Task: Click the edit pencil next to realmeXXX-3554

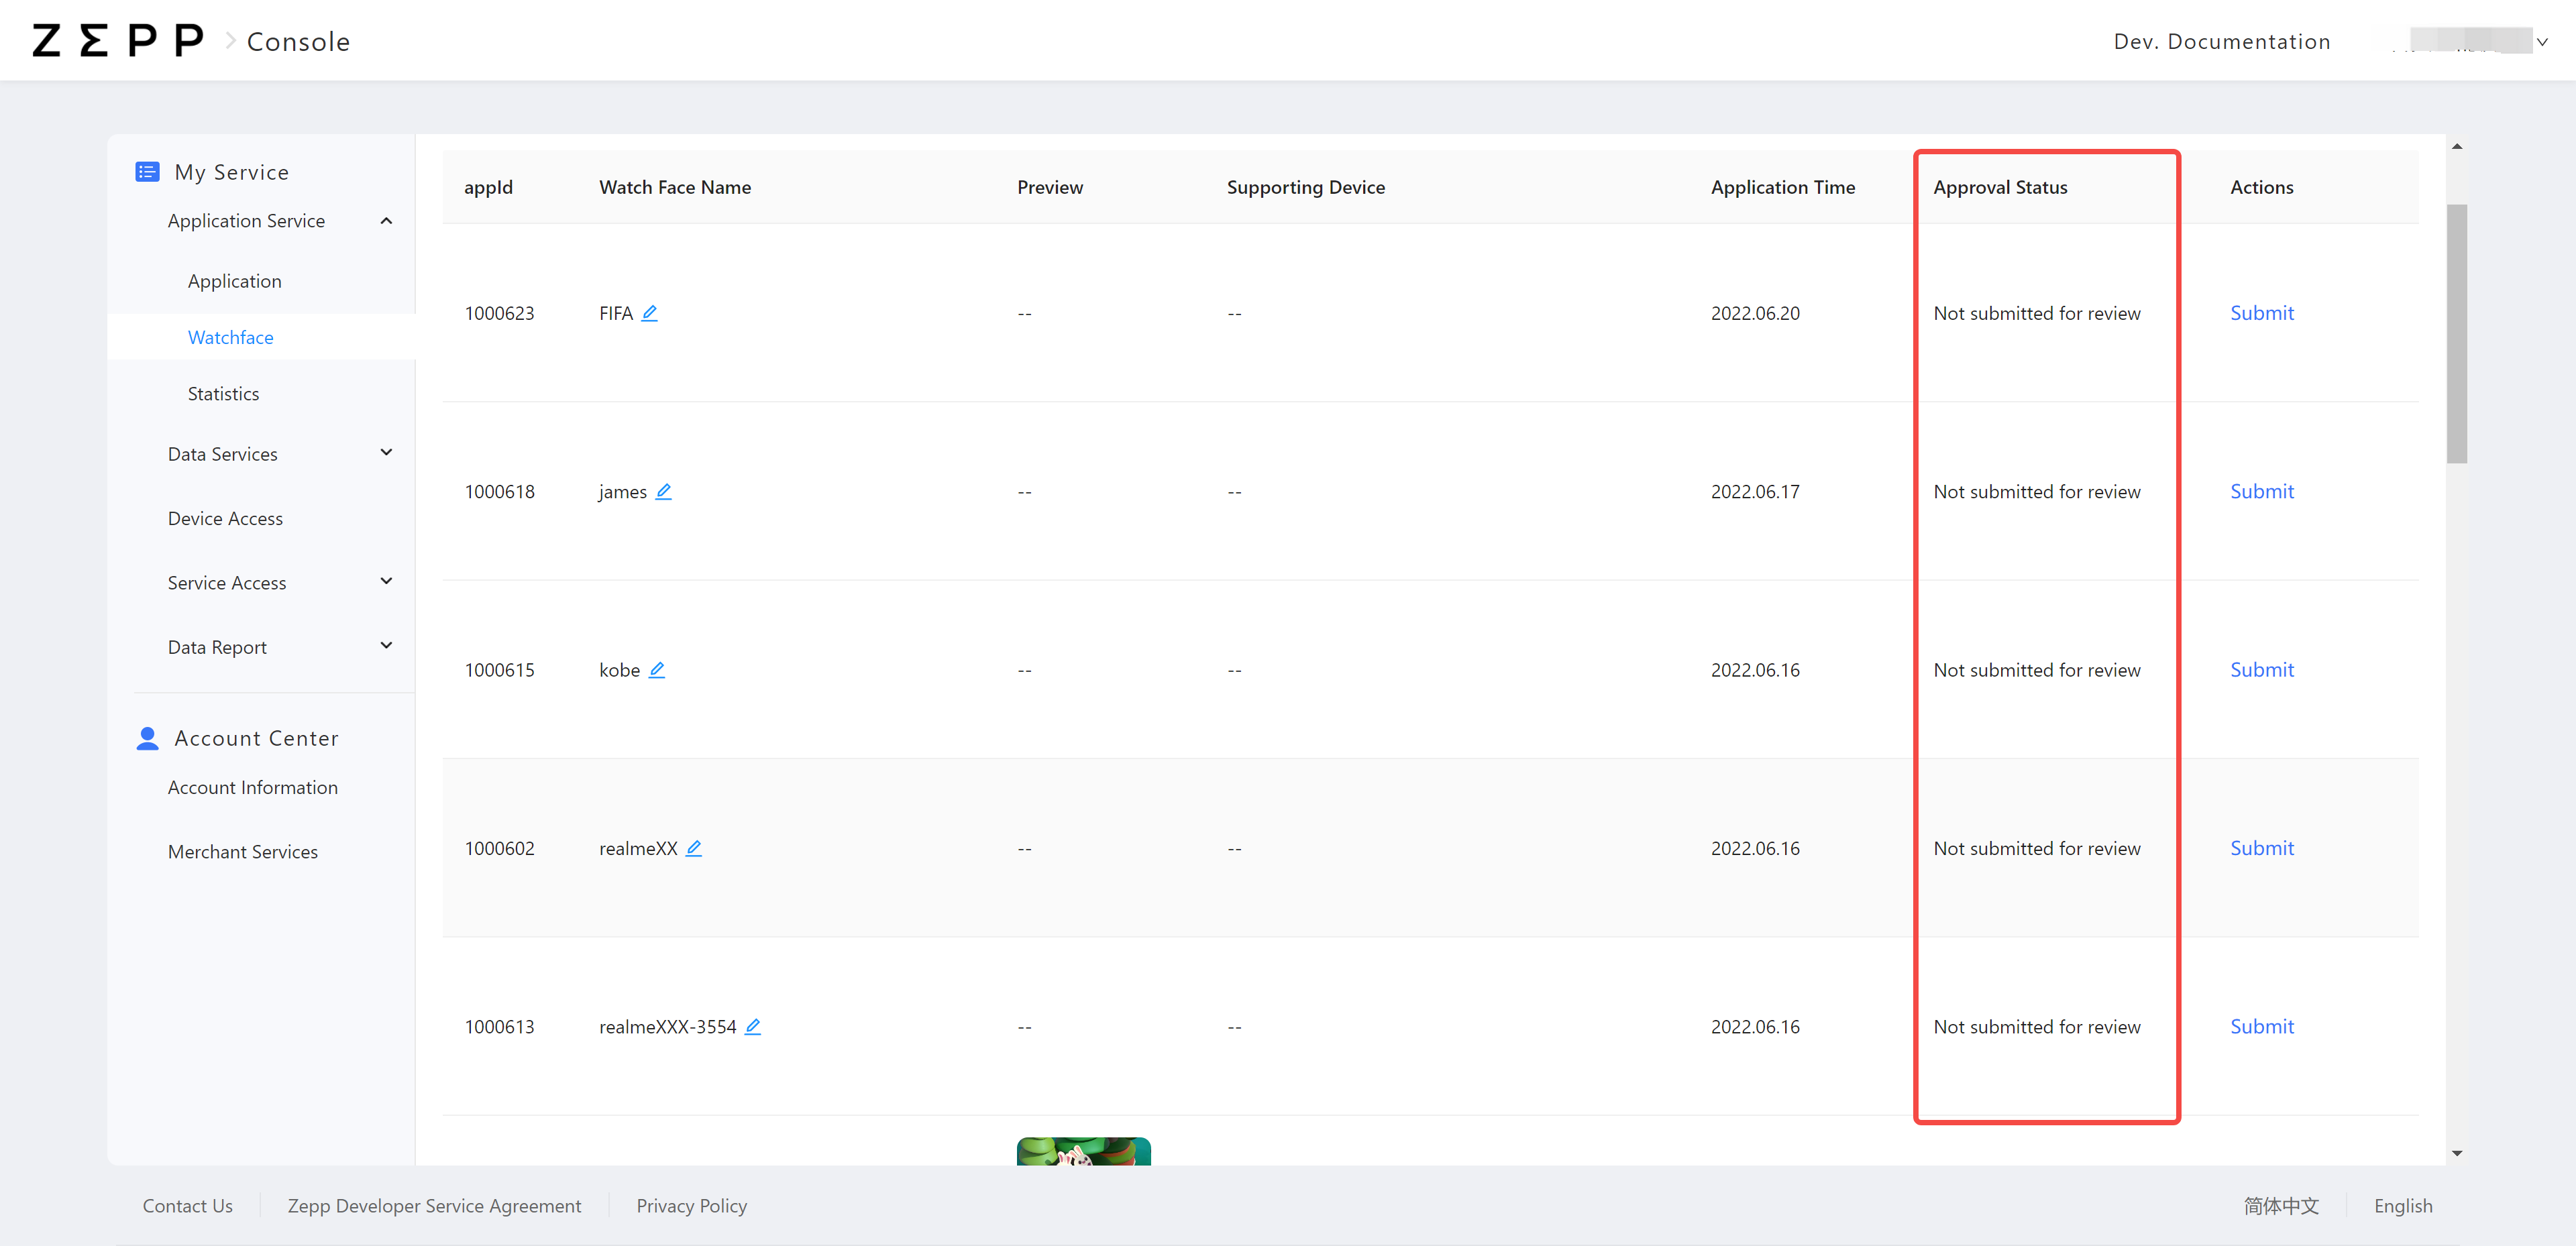Action: (752, 1026)
